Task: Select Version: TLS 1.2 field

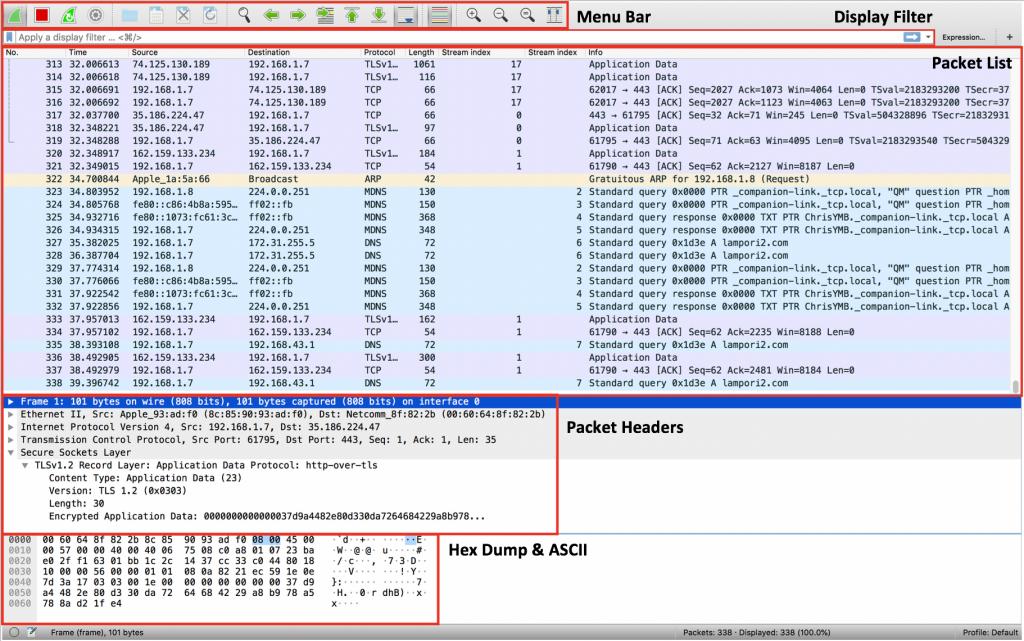Action: (x=118, y=491)
